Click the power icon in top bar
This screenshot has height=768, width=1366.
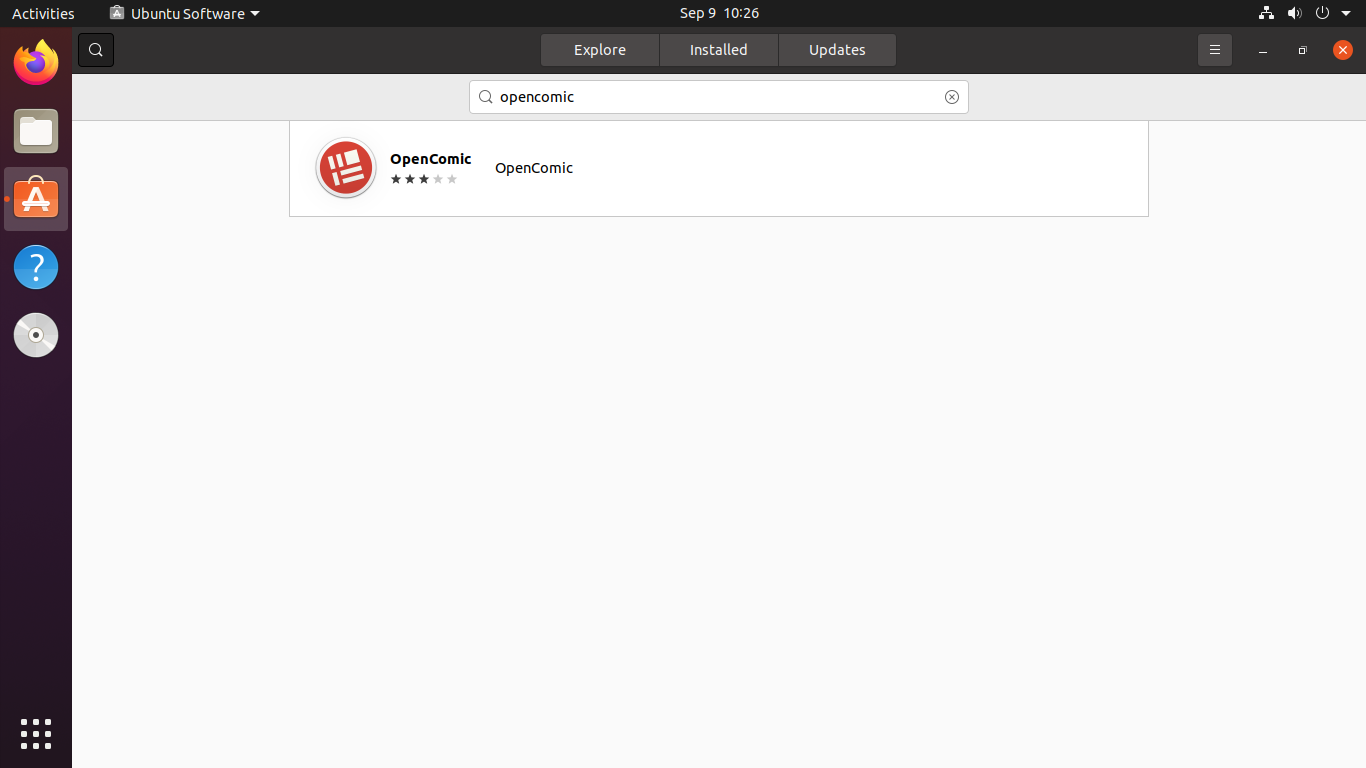(1322, 13)
